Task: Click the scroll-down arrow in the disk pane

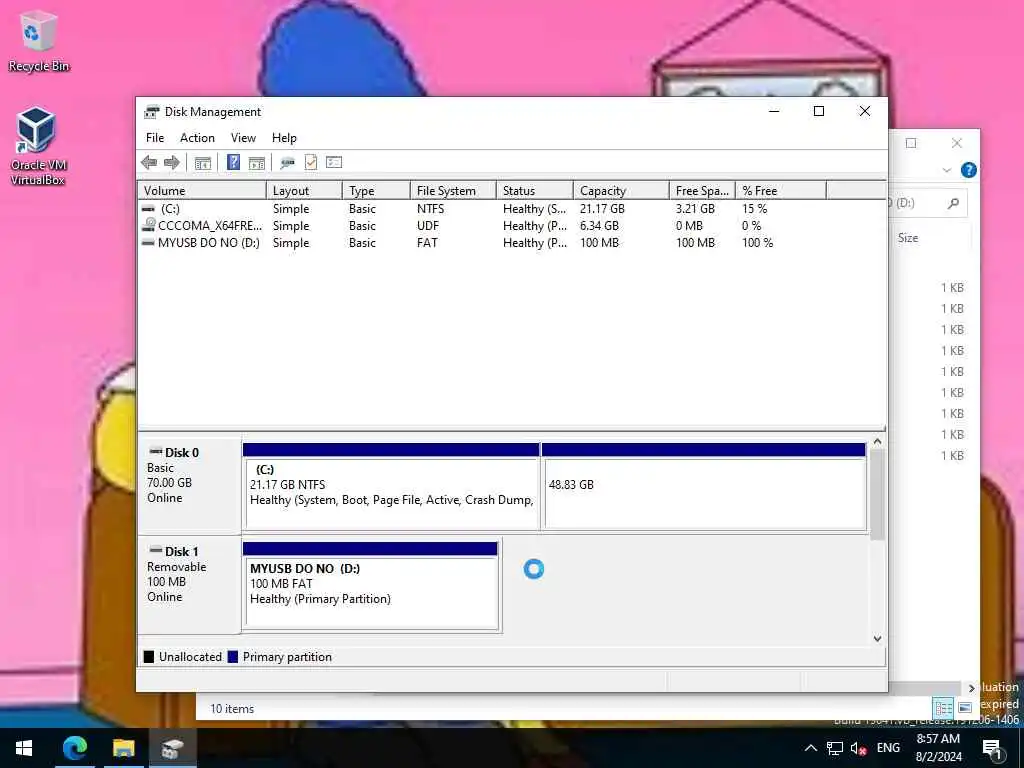Action: point(878,639)
